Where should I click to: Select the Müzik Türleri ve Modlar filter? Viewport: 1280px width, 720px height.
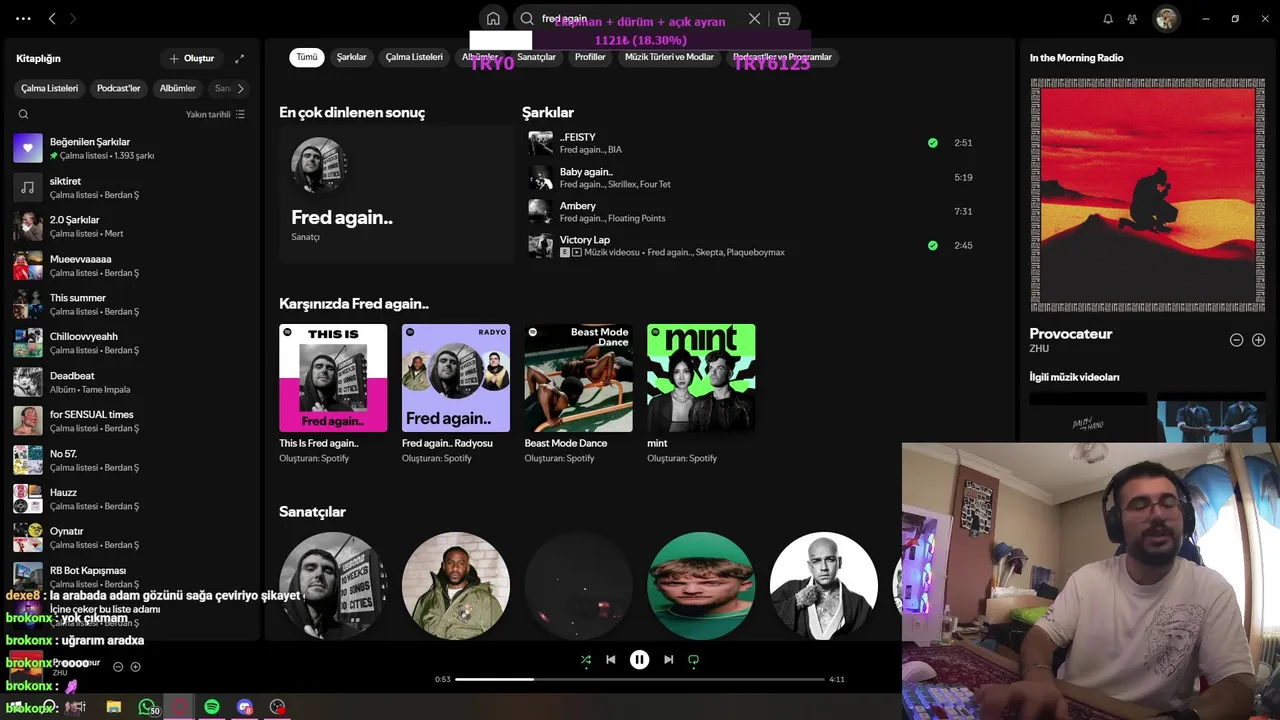coord(669,57)
